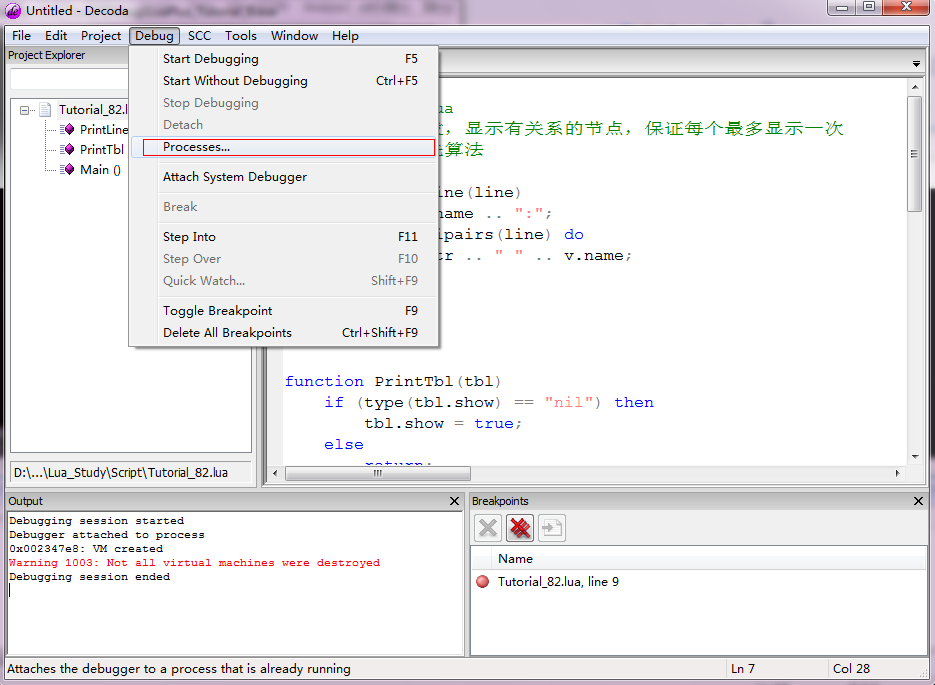
Task: Choose Start Debugging from Debug menu
Action: click(284, 58)
